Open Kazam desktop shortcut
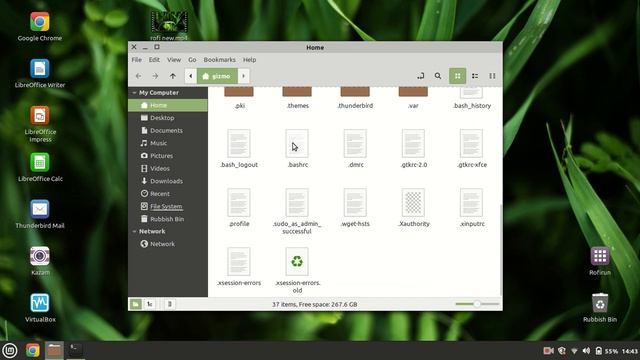 [x=40, y=261]
